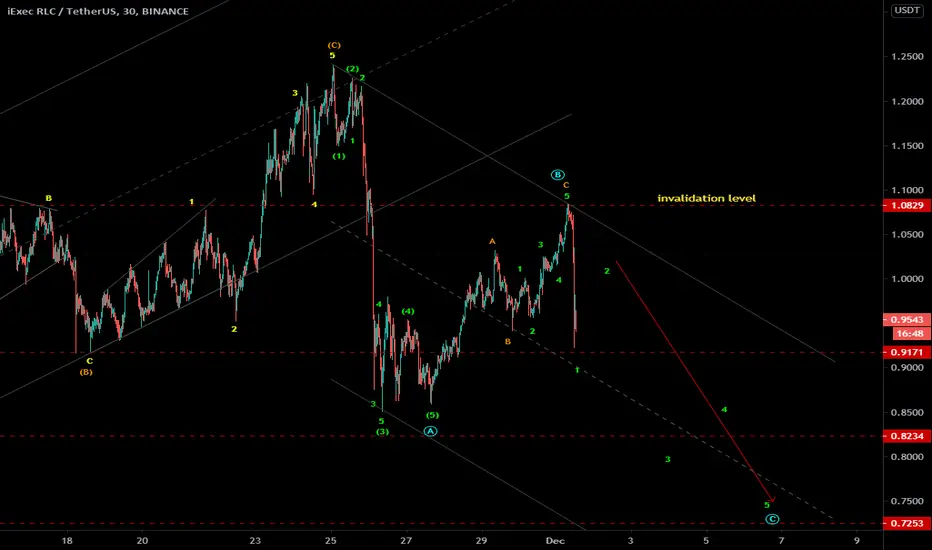Click date 23 on the time axis
The image size is (932, 550).
(255, 540)
